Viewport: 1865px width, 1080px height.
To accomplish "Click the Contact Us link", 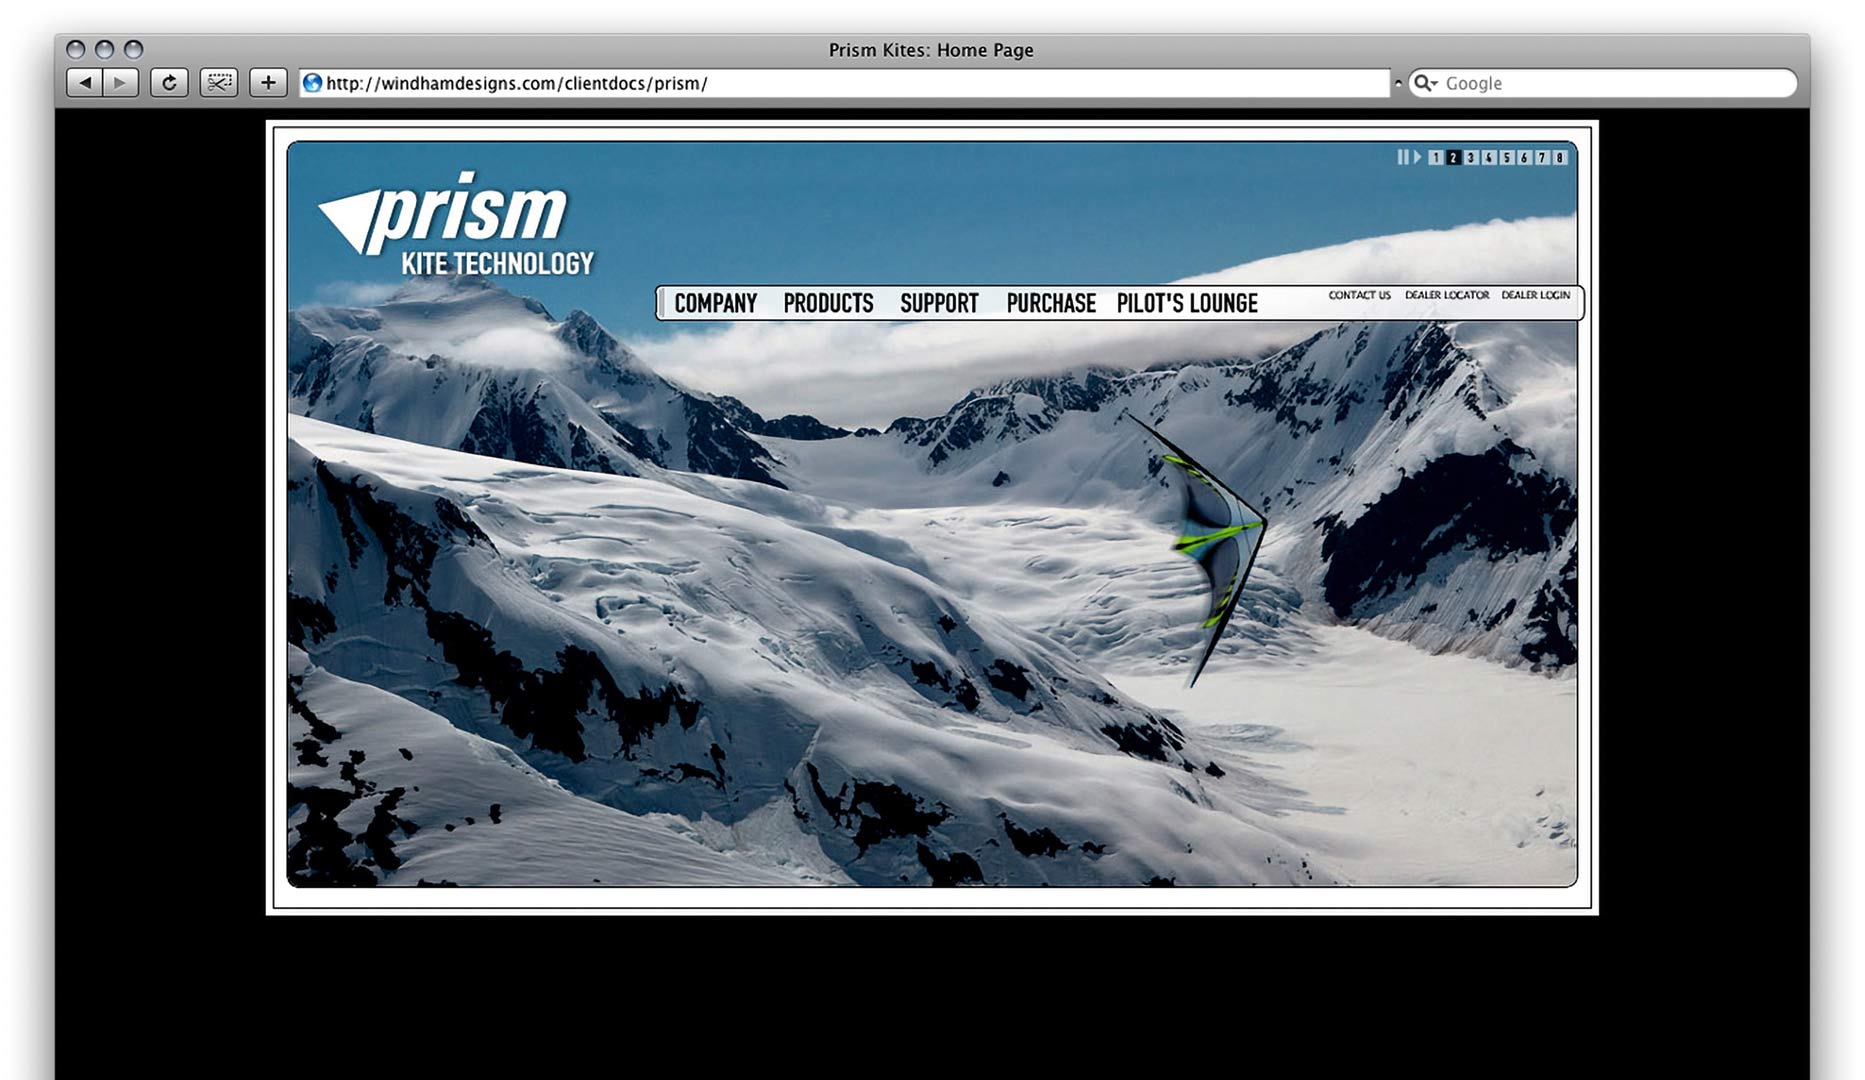I will [1359, 295].
